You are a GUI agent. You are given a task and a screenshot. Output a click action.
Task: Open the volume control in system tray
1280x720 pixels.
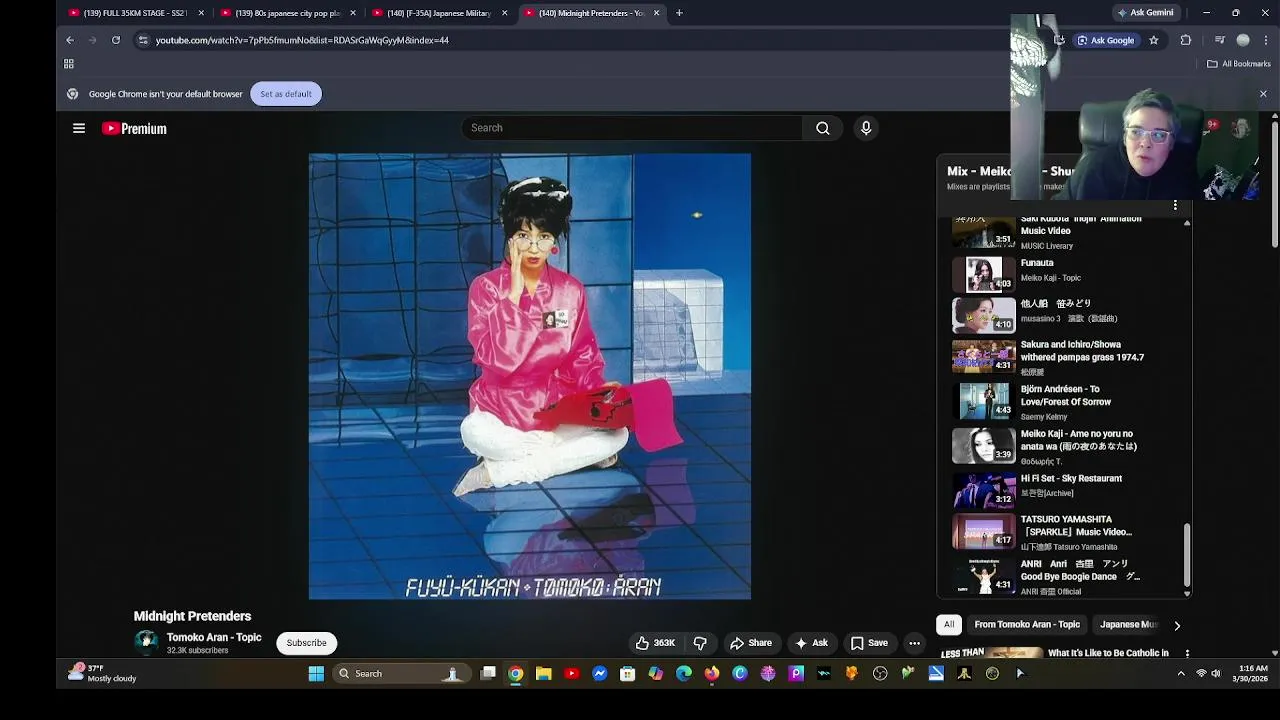pos(1216,674)
